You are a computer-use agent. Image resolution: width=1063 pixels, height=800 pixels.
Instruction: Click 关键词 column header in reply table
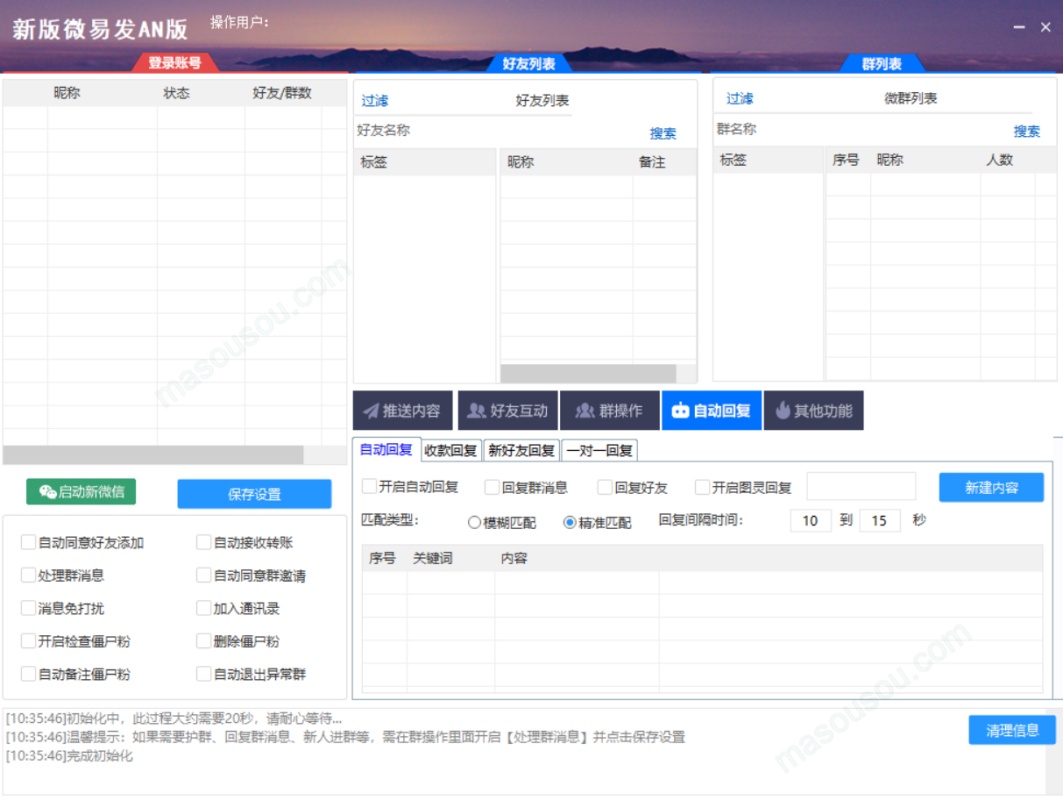coord(433,558)
